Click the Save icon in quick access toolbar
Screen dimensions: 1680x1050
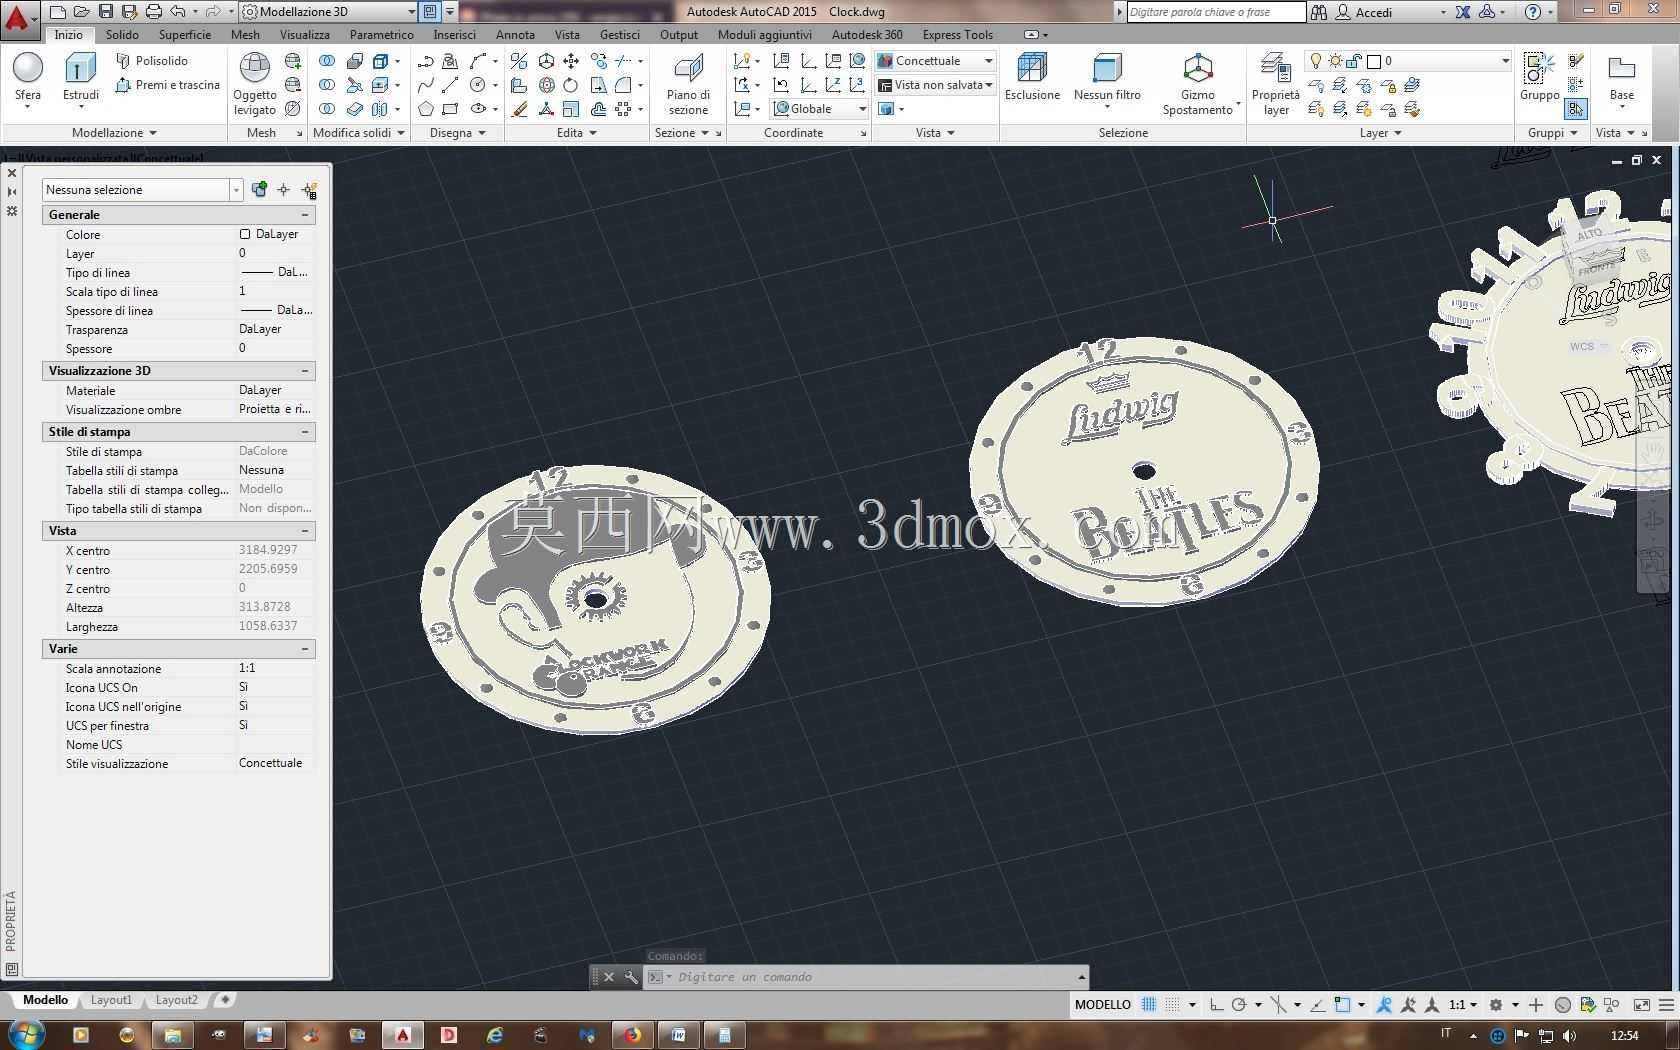pos(106,12)
